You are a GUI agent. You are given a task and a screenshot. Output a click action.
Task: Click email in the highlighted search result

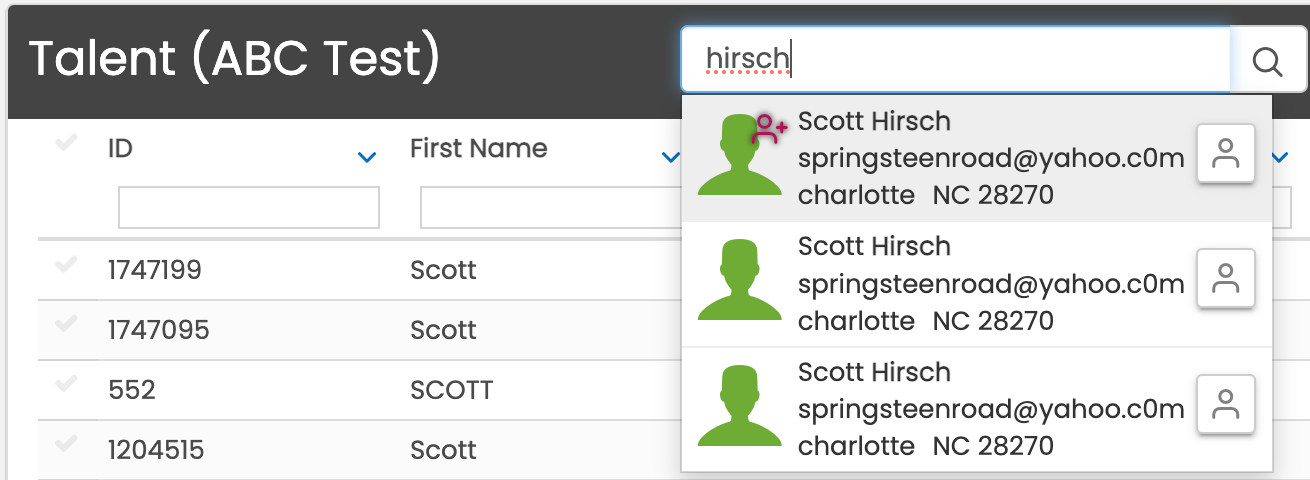(x=991, y=159)
